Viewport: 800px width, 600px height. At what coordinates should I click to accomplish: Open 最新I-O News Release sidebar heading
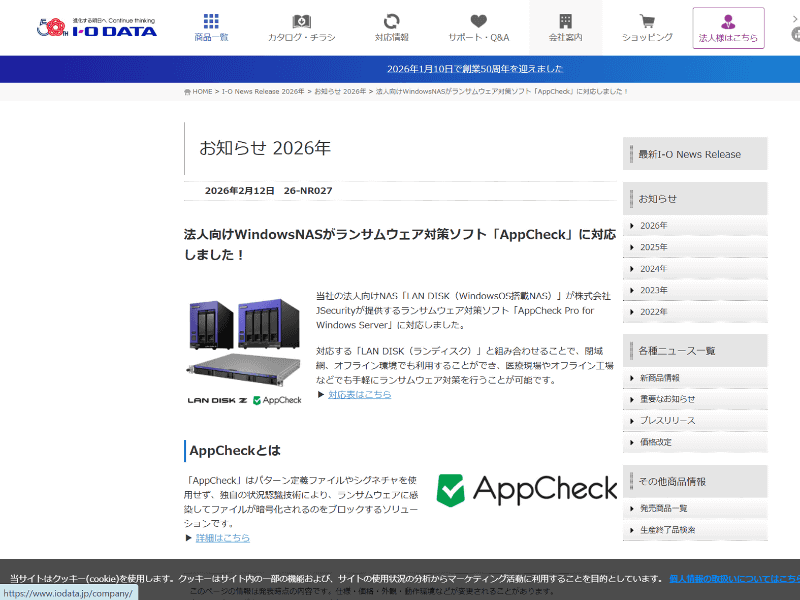pos(695,154)
